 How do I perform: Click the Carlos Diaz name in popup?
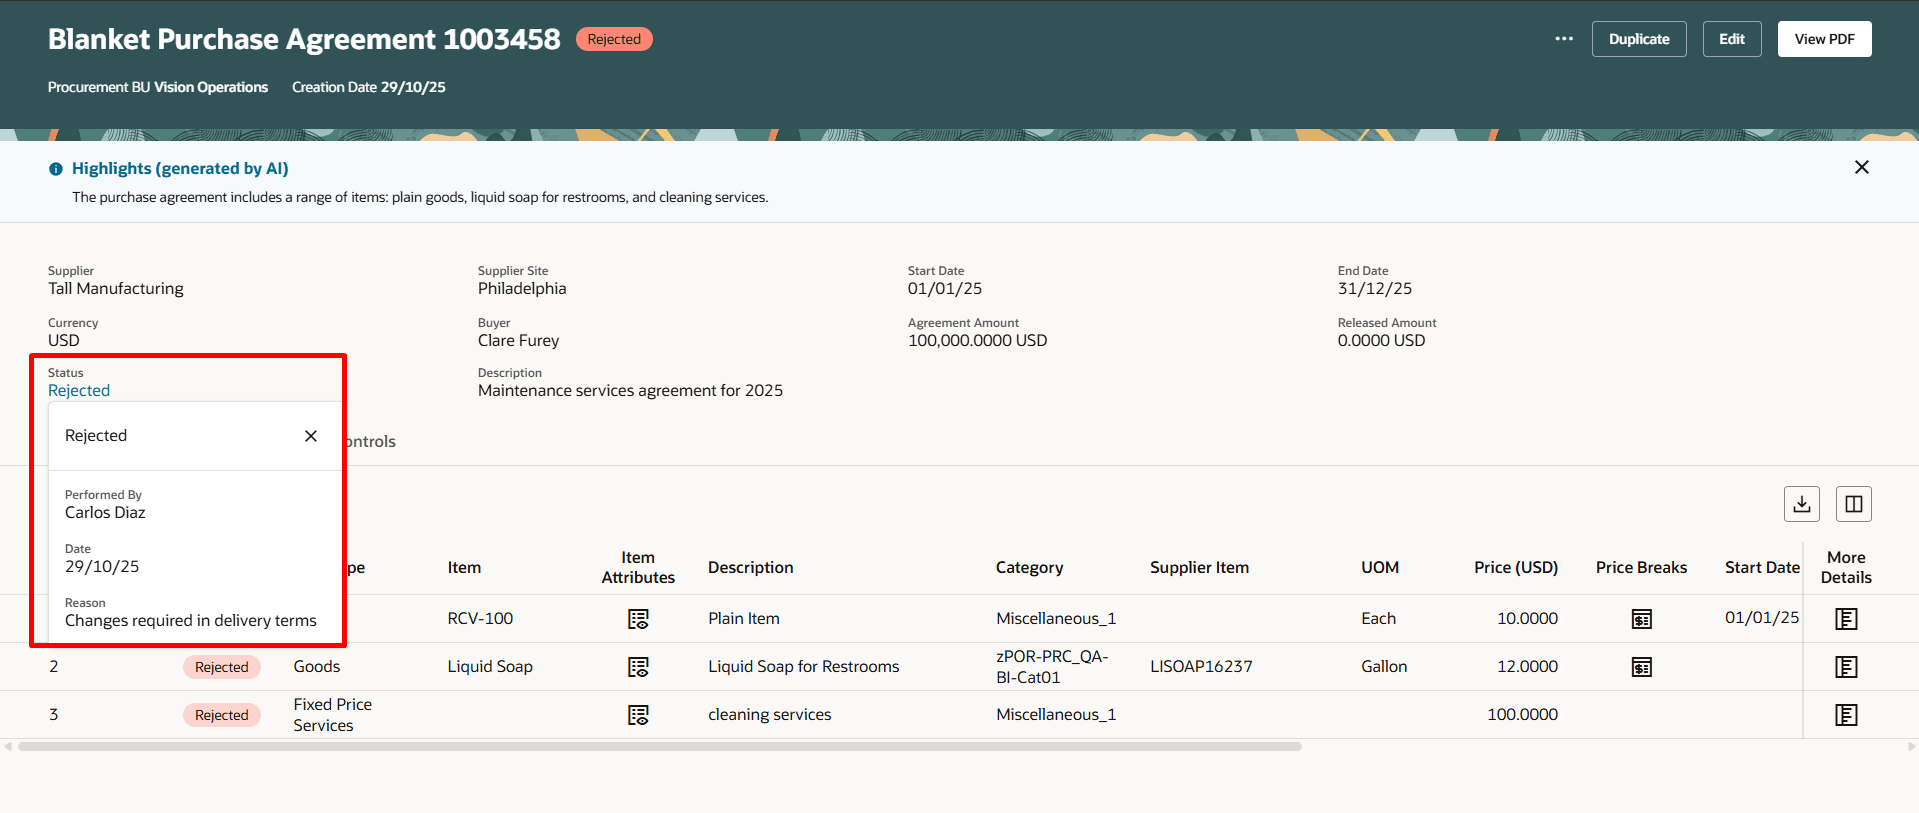click(105, 512)
